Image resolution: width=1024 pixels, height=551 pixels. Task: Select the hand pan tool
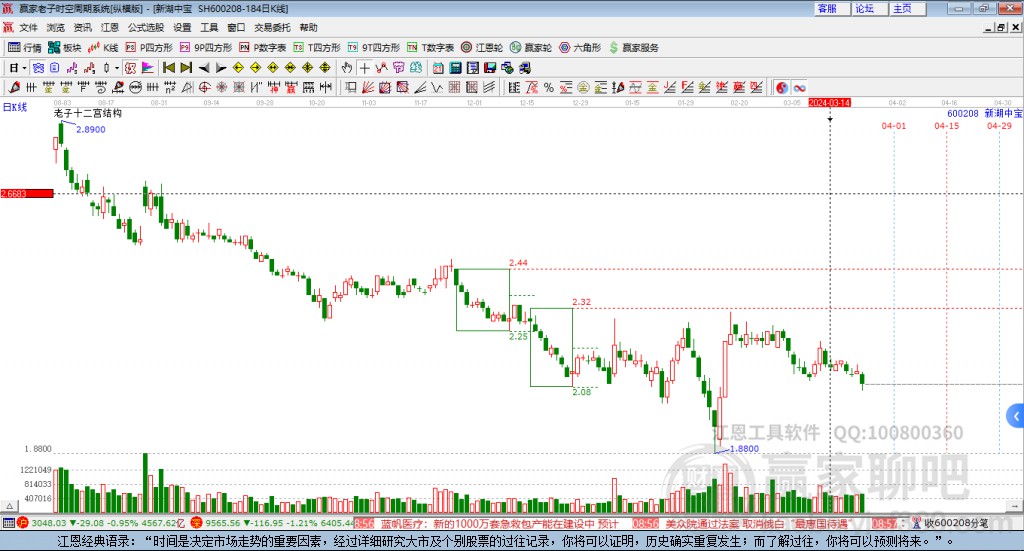347,67
